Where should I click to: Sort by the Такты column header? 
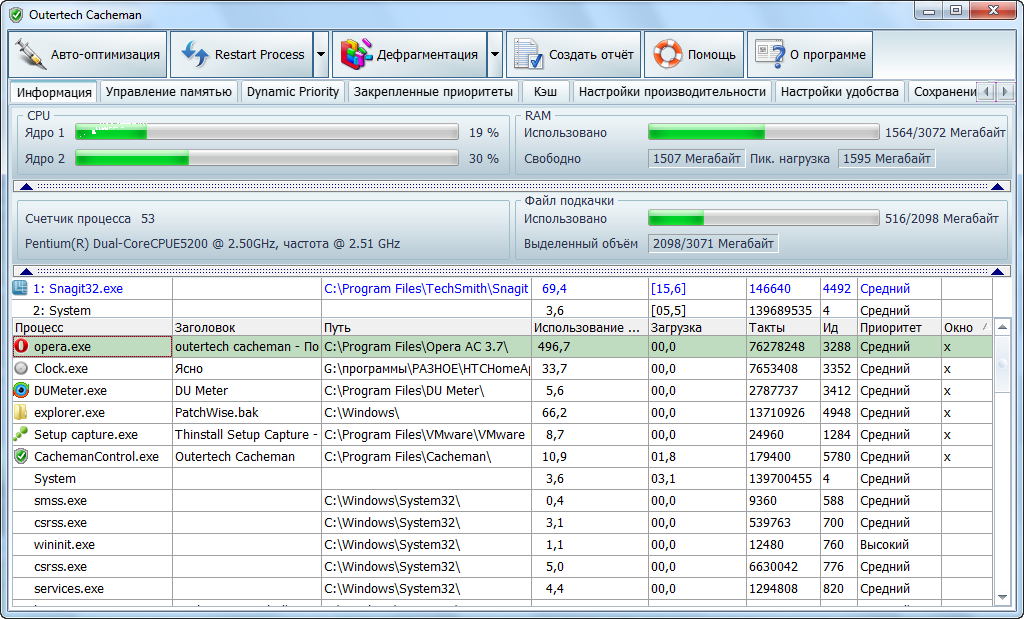783,327
